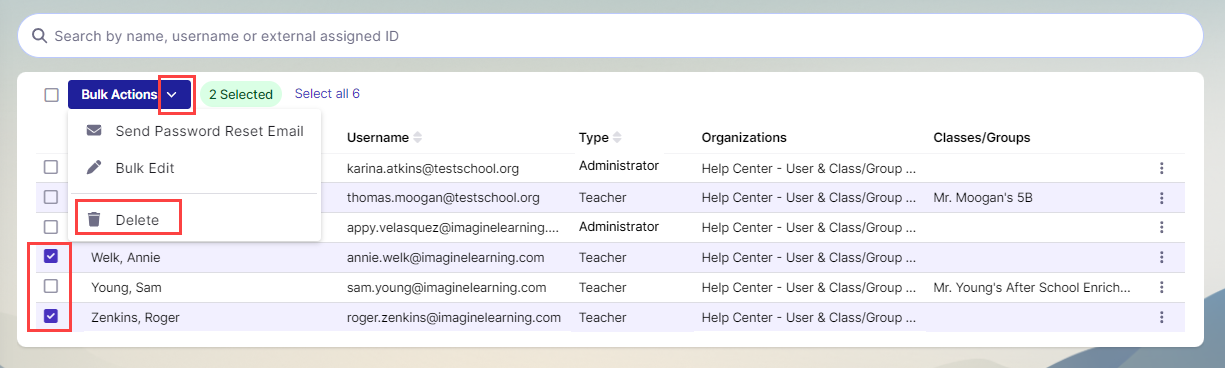Click the name Welk, Annie
The width and height of the screenshot is (1225, 368).
click(x=125, y=257)
